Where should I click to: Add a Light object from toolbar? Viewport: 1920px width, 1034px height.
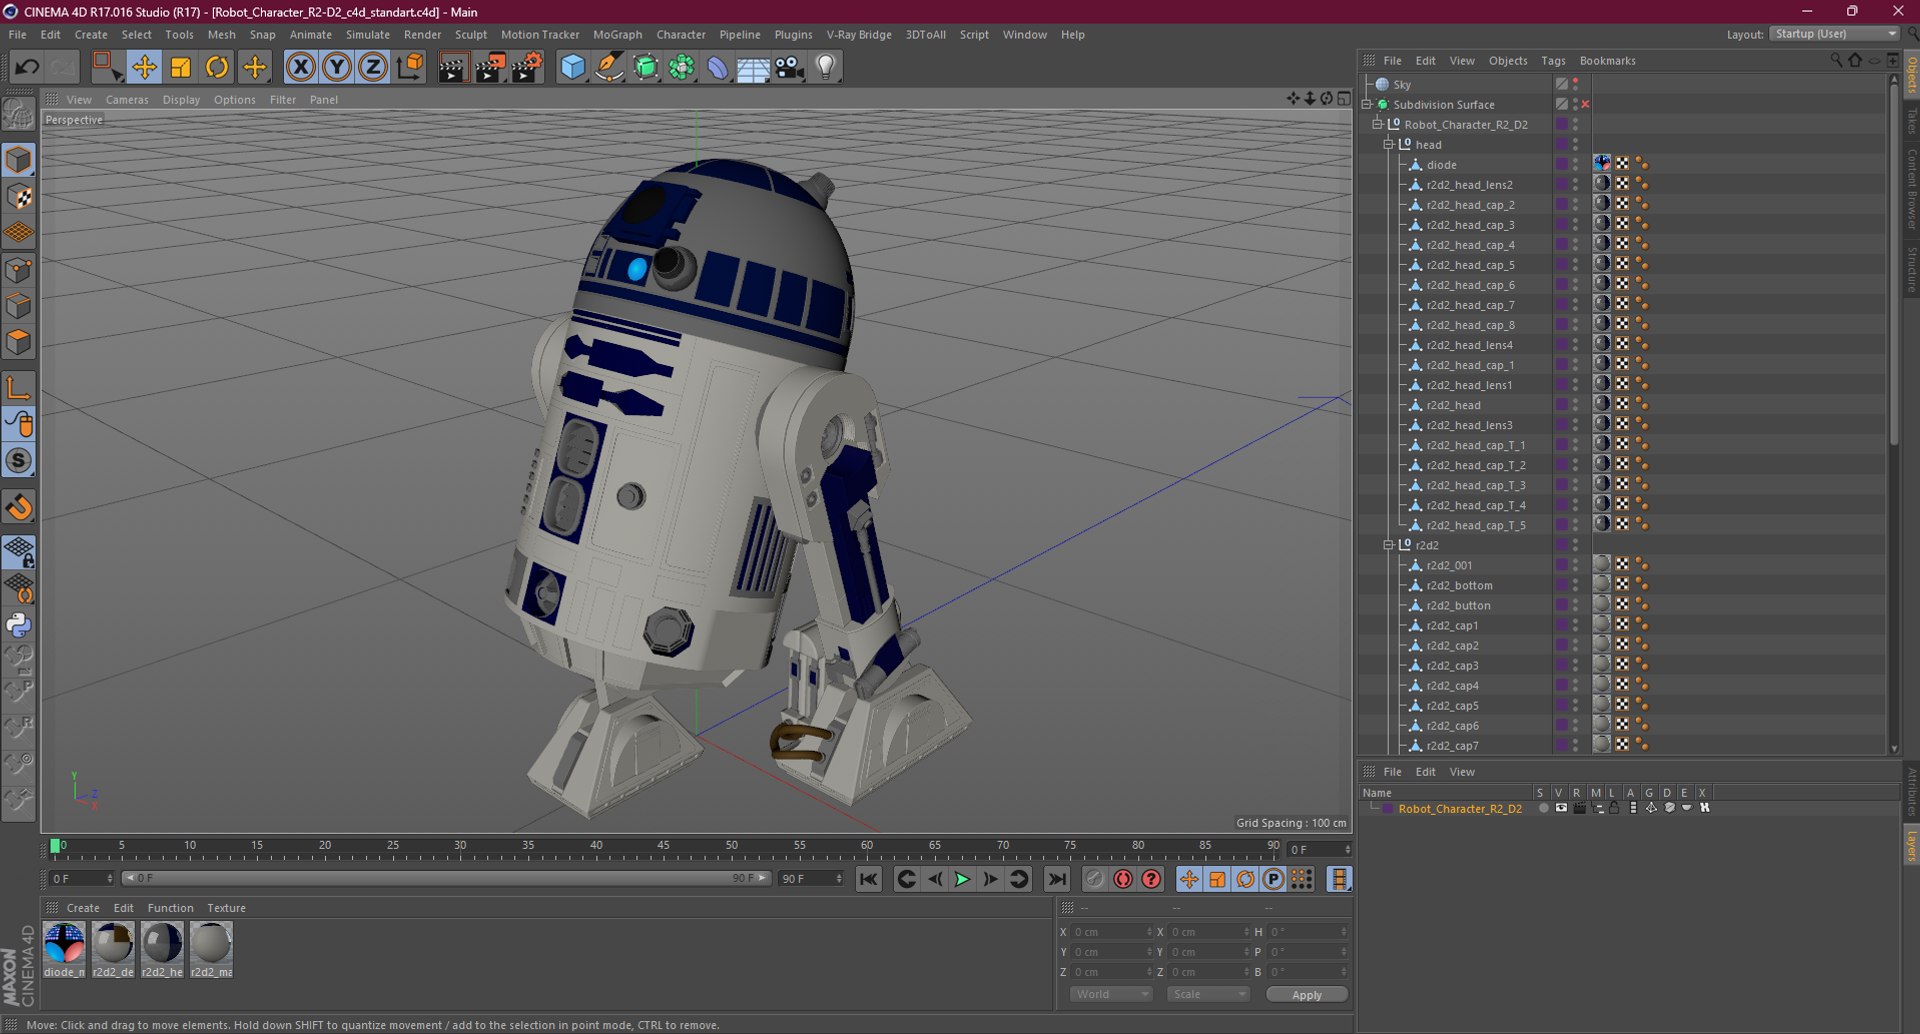pos(826,67)
